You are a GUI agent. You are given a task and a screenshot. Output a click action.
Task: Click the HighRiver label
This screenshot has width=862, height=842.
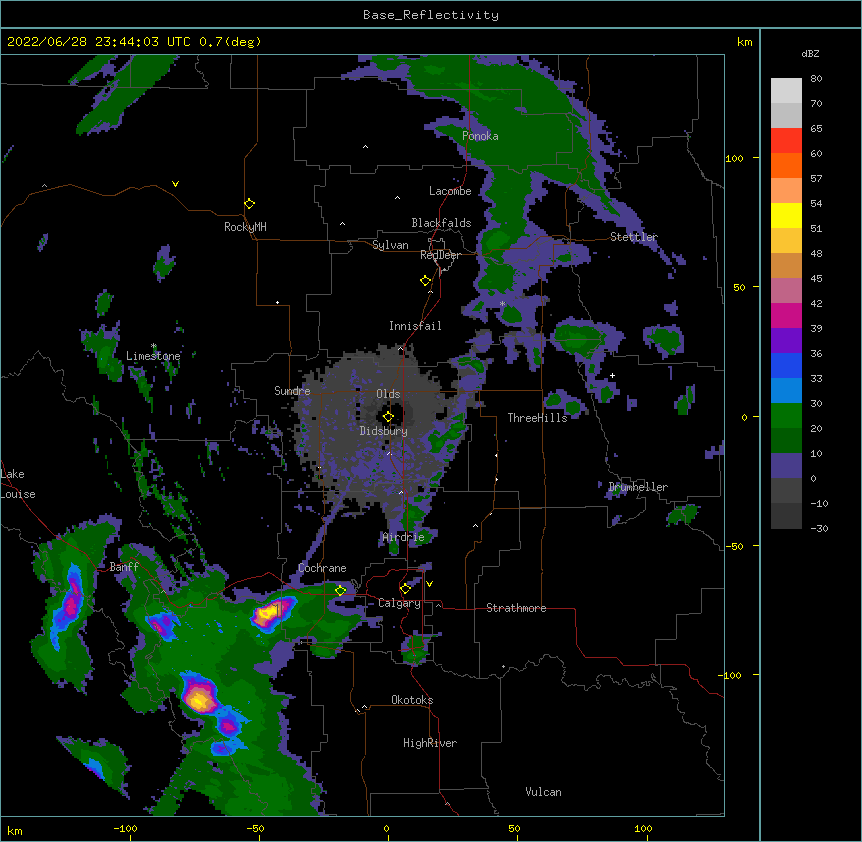coord(430,744)
